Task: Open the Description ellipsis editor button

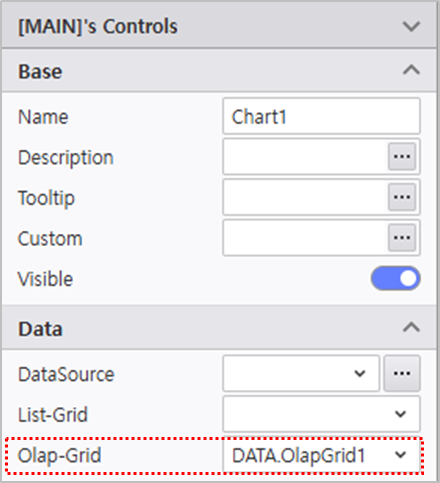Action: click(402, 157)
